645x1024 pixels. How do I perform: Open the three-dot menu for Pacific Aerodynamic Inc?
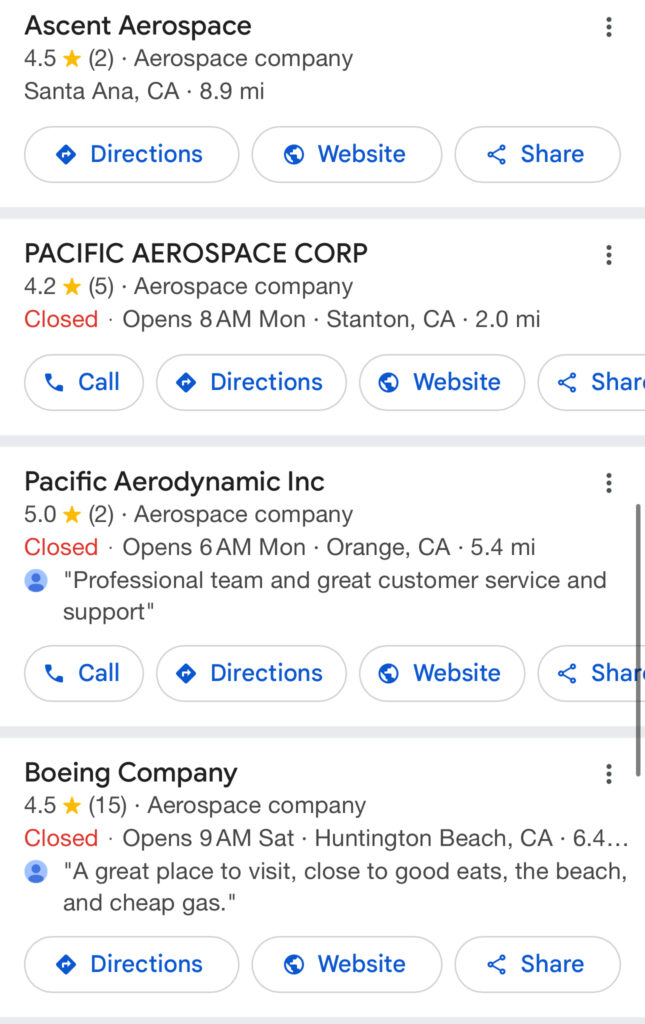tap(608, 483)
